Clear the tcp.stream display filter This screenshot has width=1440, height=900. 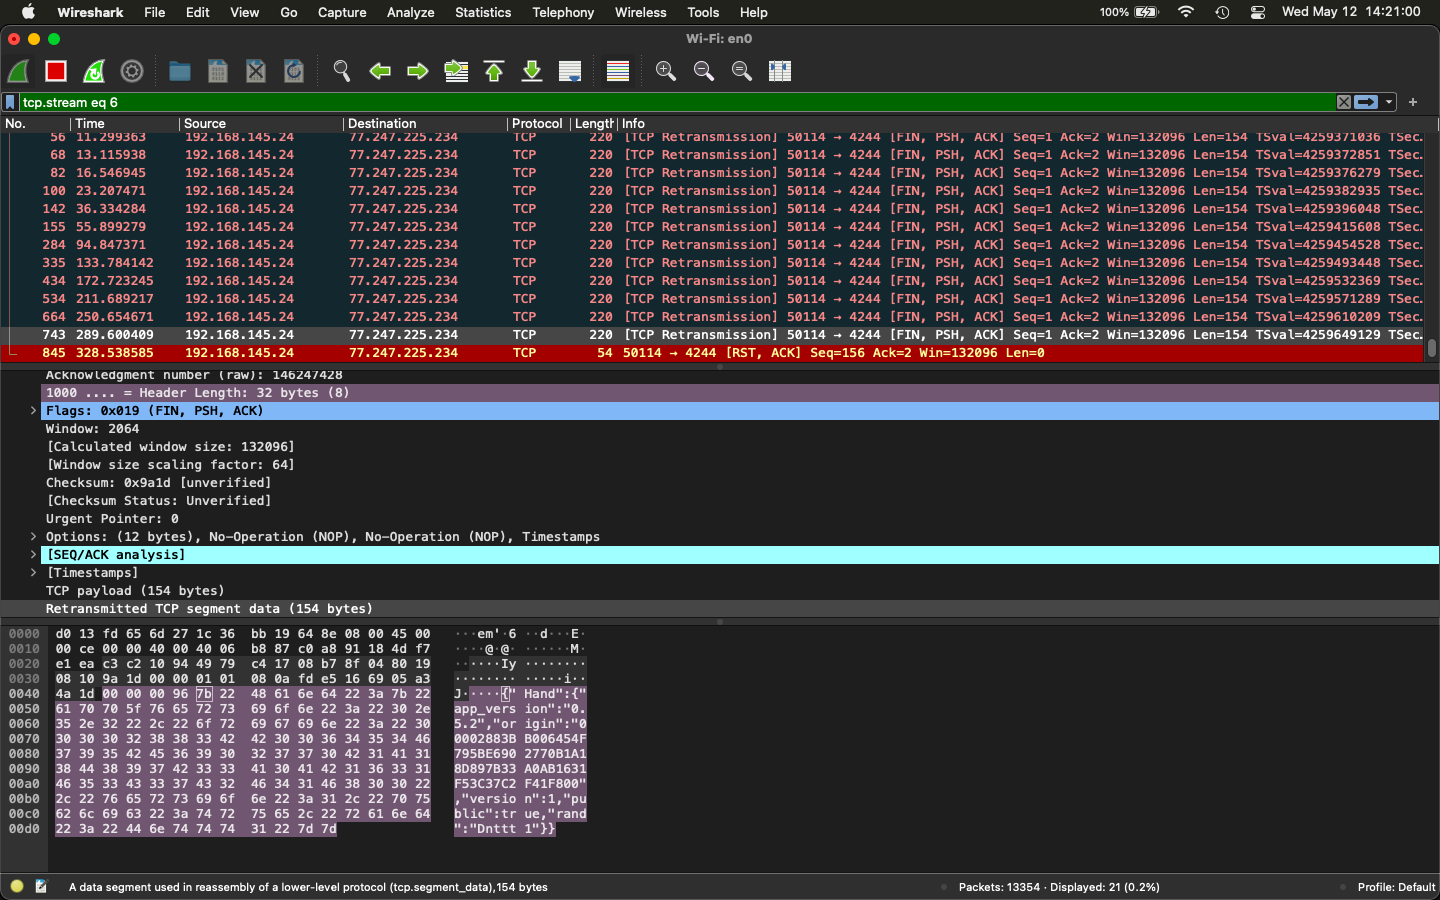click(1343, 101)
